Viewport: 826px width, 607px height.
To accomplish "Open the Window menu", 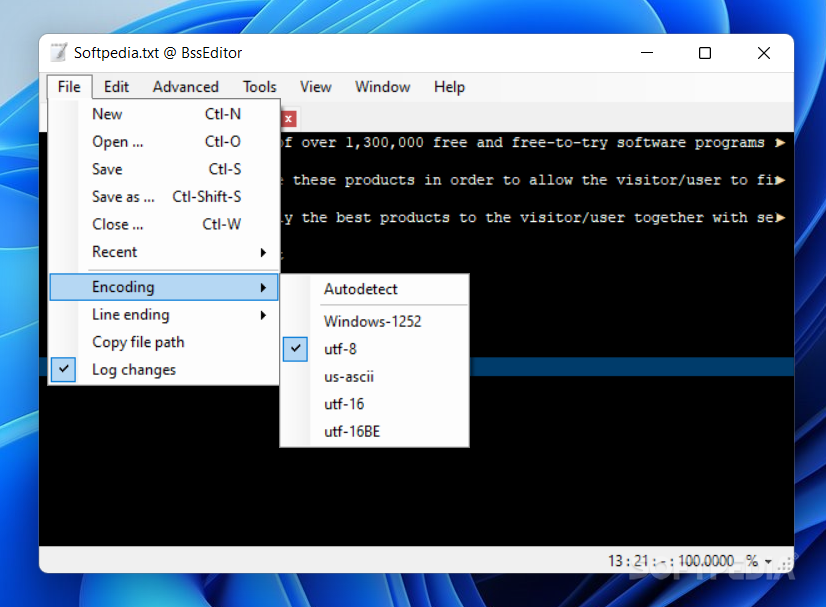I will point(382,87).
